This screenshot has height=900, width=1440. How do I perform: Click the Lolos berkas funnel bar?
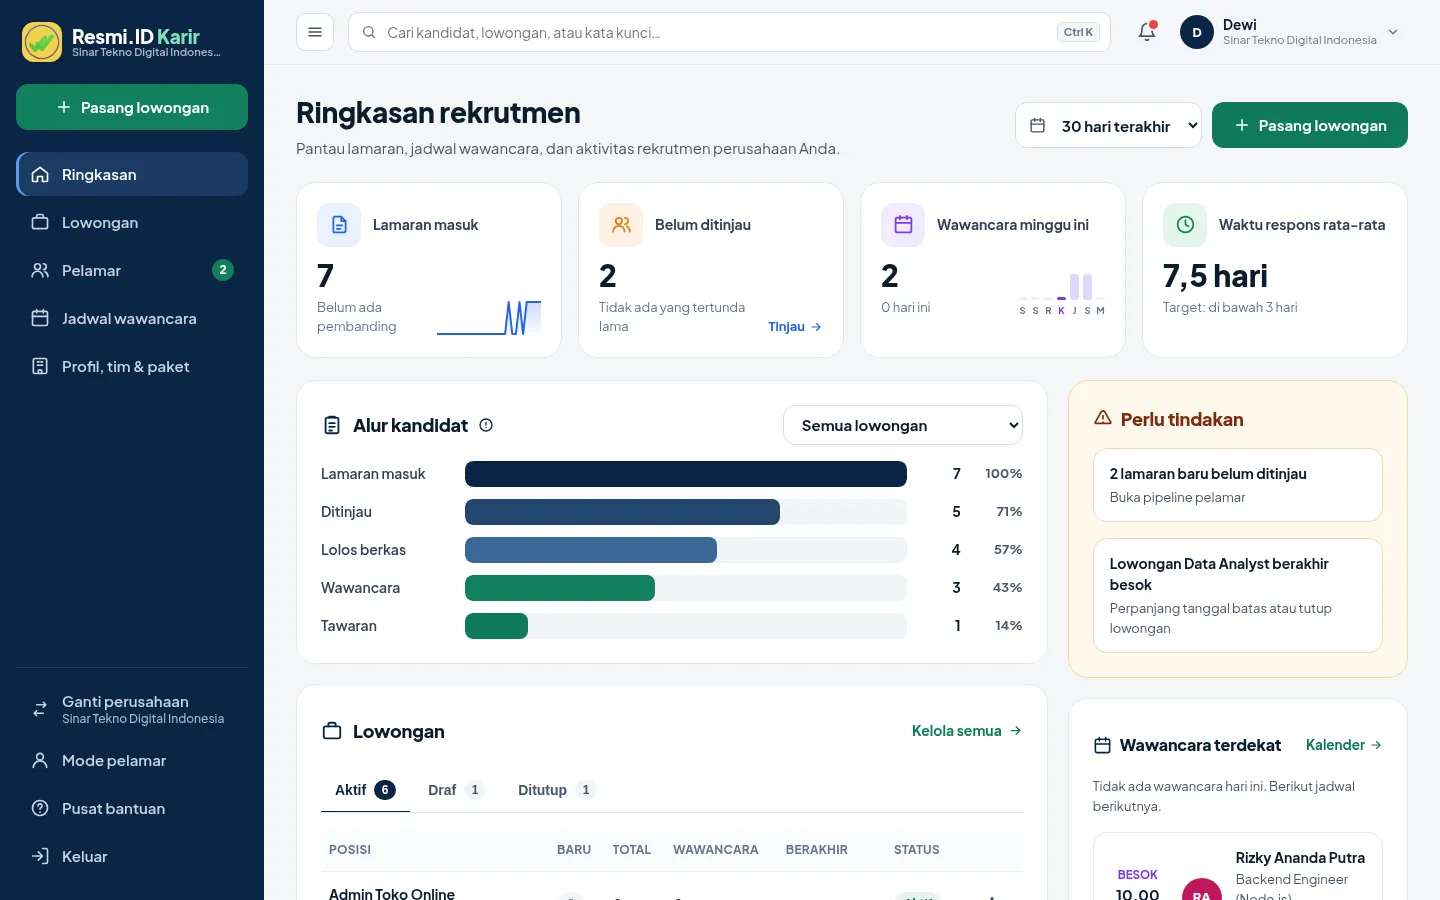[x=591, y=550]
